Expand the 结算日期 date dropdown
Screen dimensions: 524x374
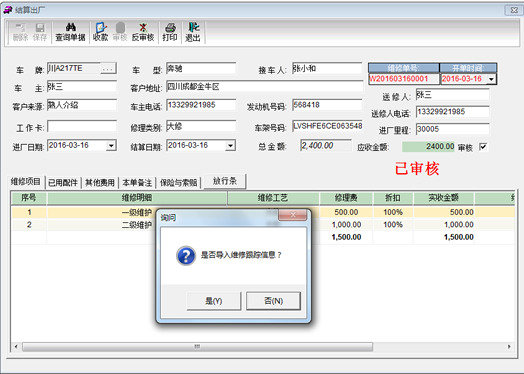[x=230, y=146]
